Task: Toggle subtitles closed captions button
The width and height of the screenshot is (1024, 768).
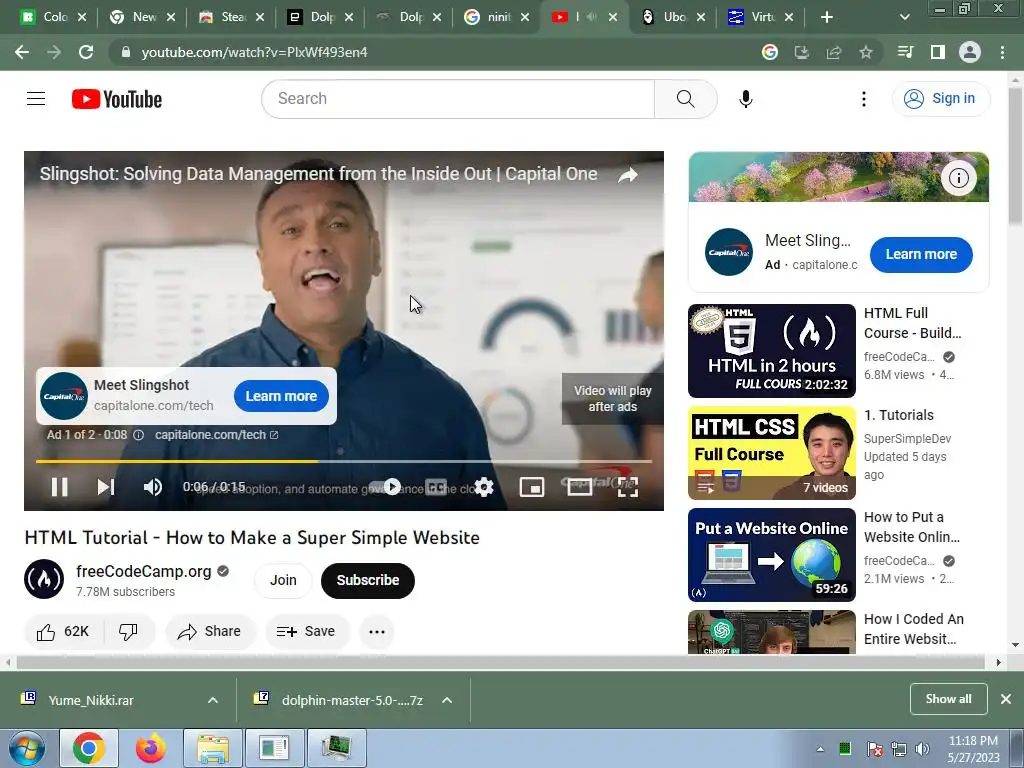Action: [x=436, y=487]
